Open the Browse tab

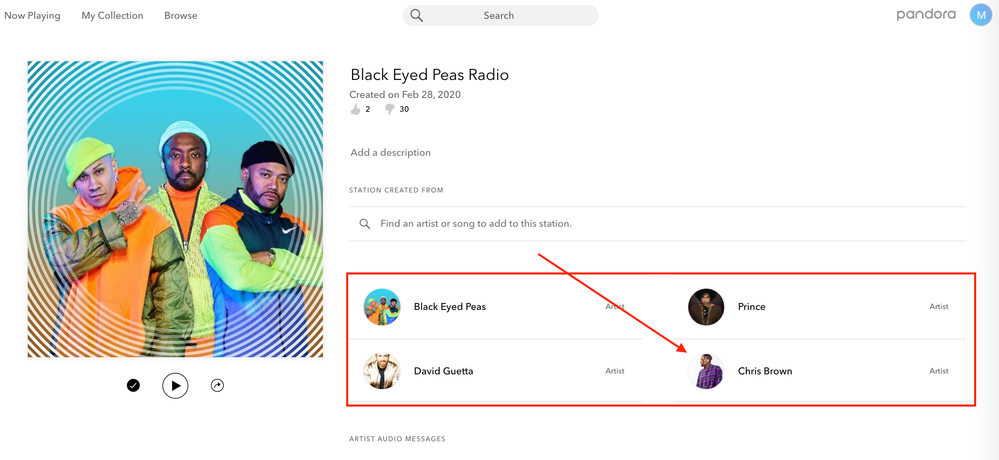click(x=181, y=16)
